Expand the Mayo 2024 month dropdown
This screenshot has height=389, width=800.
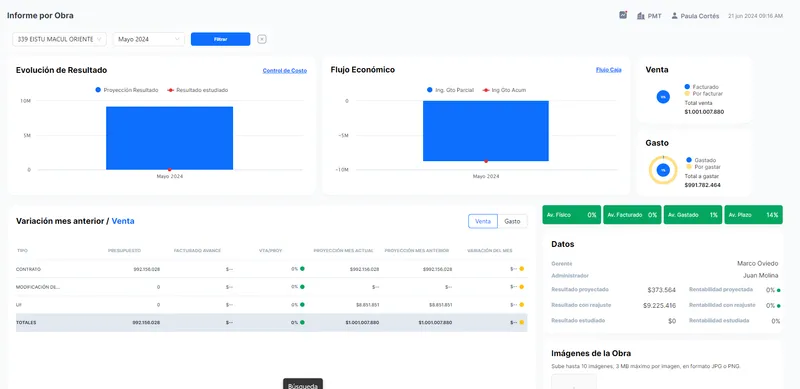[148, 39]
